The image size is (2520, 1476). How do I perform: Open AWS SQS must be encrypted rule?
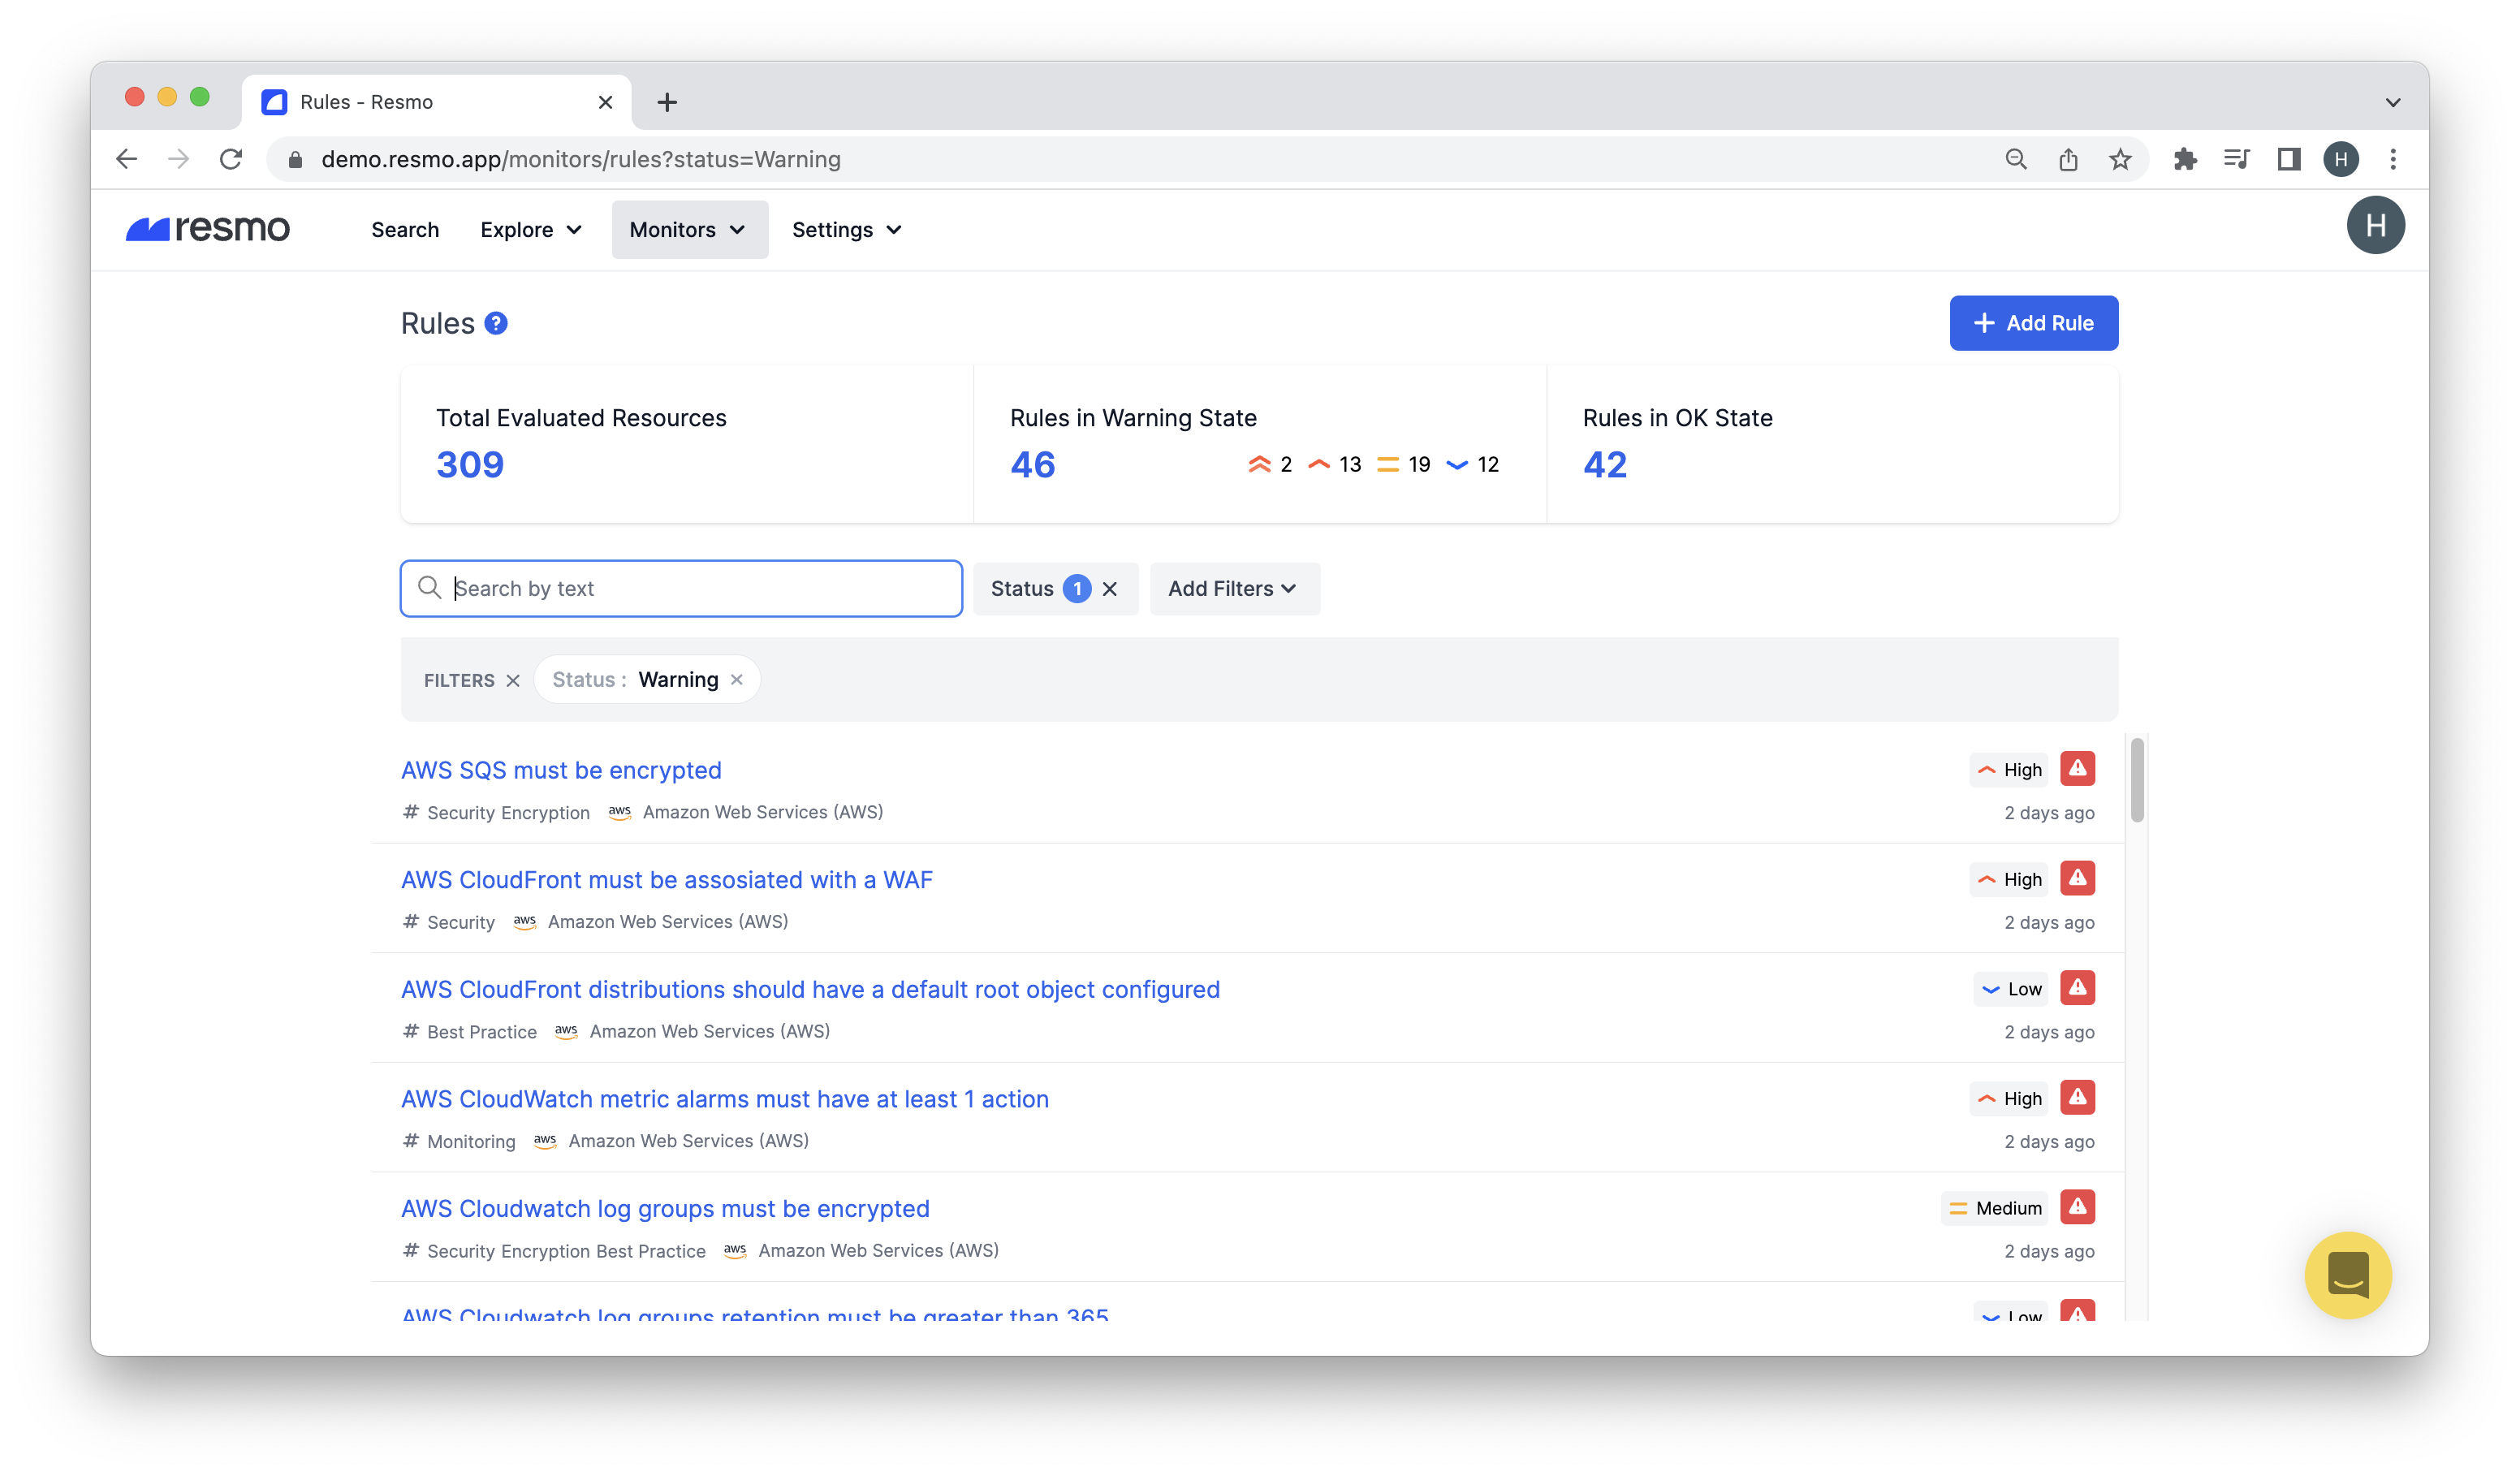coord(561,770)
